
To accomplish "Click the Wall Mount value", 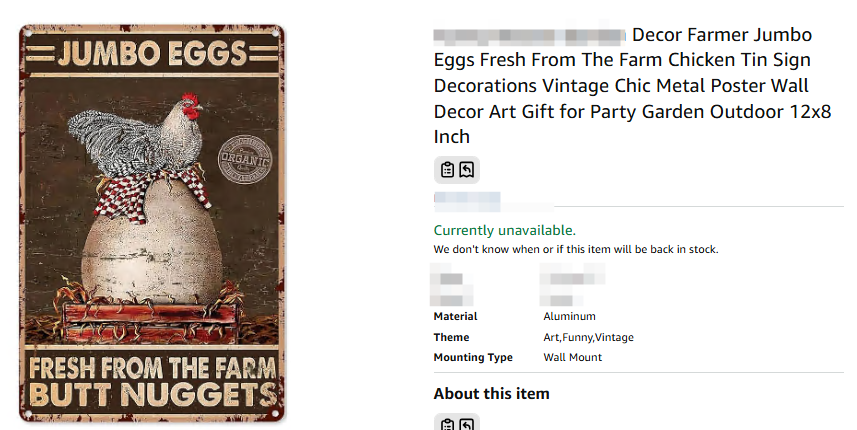I will (x=572, y=357).
